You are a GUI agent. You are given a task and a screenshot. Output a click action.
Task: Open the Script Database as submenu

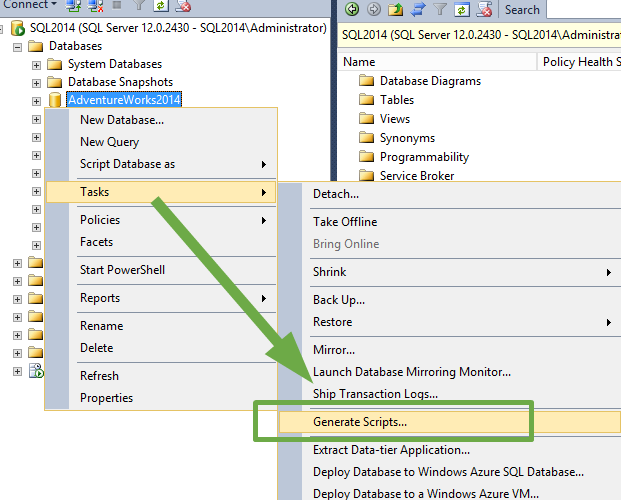161,164
